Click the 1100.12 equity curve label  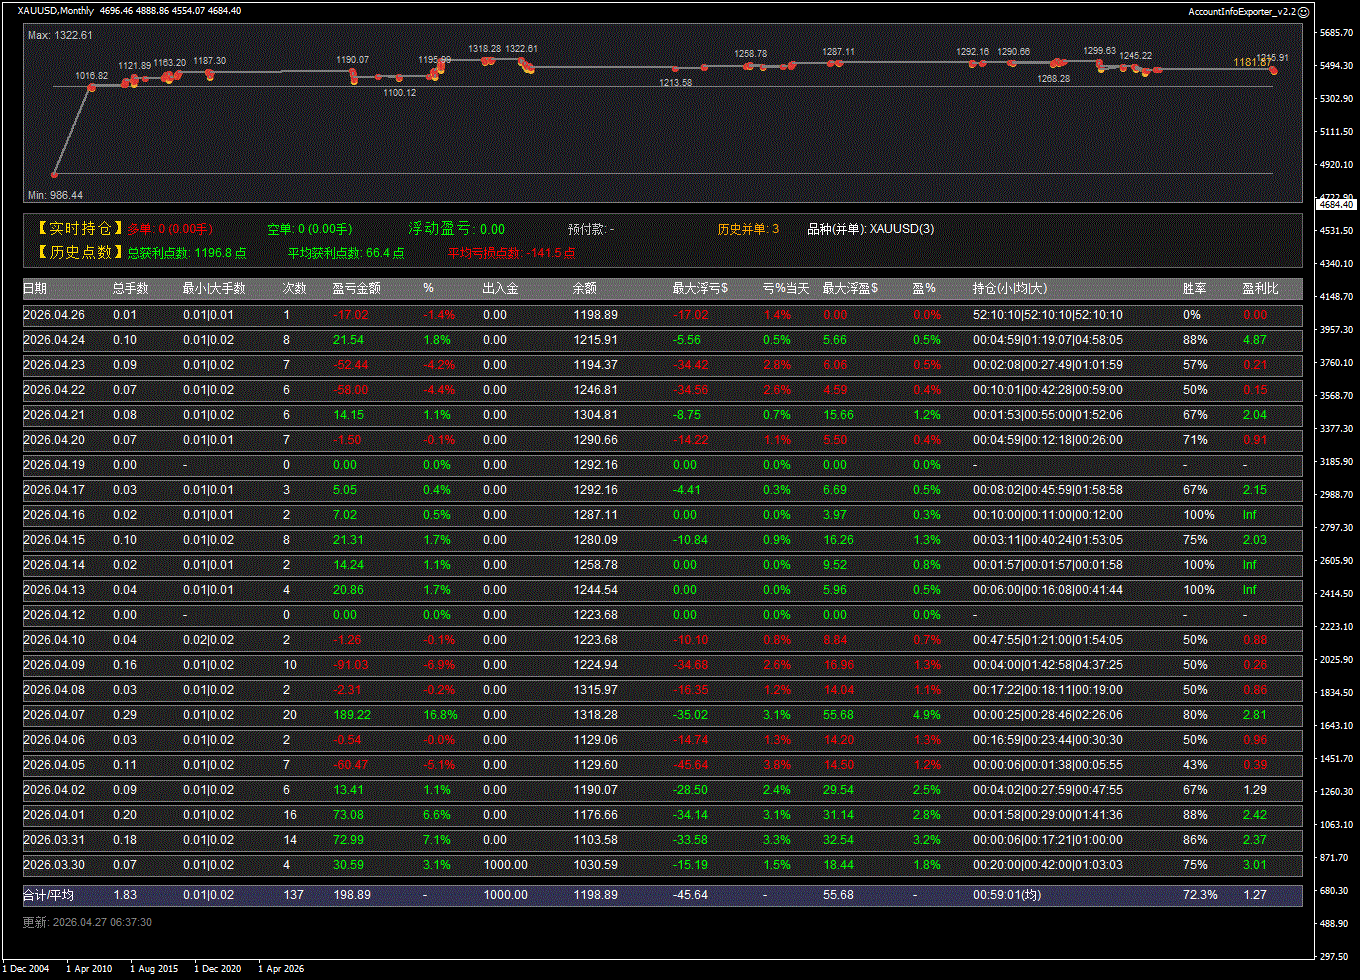[399, 93]
